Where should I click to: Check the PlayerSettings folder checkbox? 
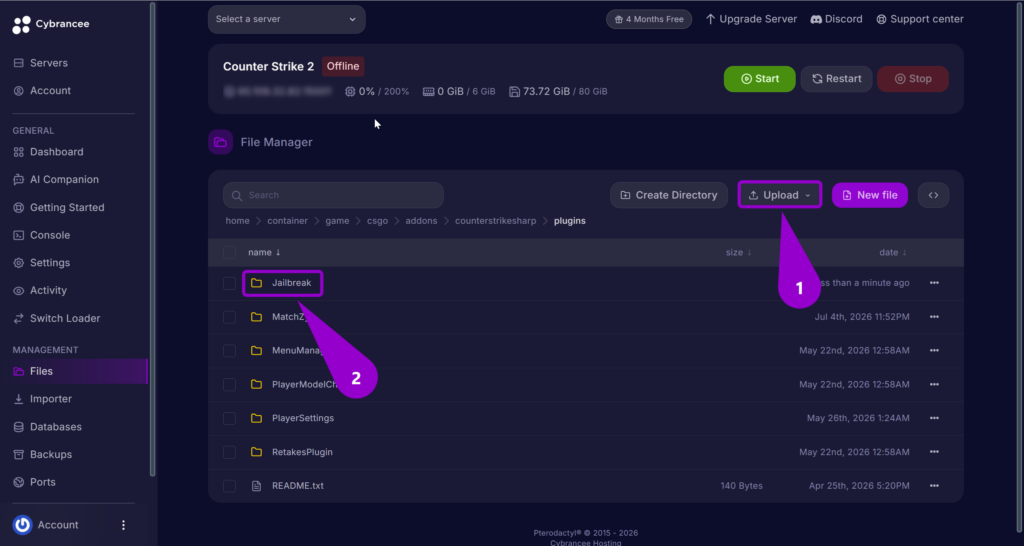[x=229, y=418]
